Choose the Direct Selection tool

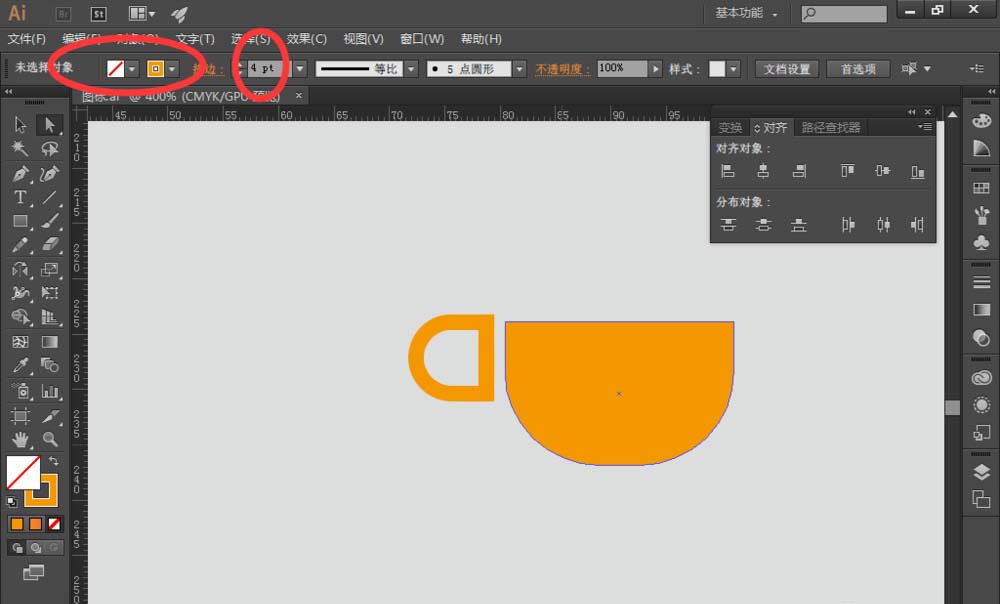click(49, 124)
